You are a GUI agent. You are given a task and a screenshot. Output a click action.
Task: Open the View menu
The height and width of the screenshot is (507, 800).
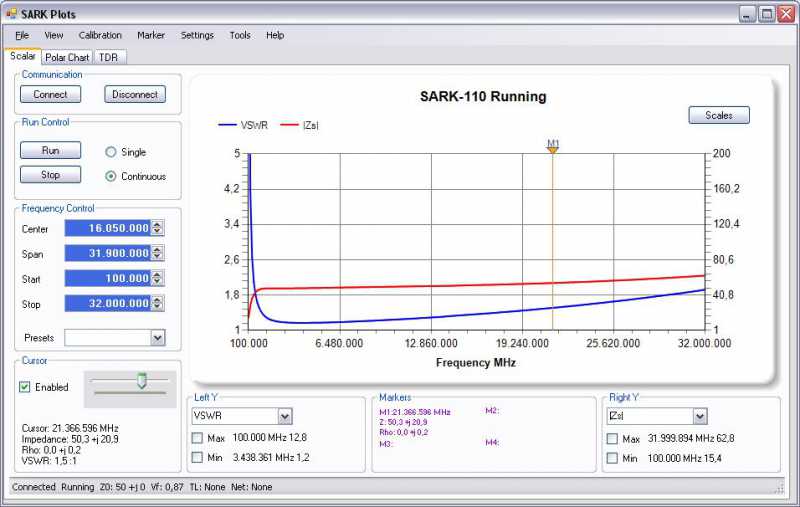tap(54, 35)
